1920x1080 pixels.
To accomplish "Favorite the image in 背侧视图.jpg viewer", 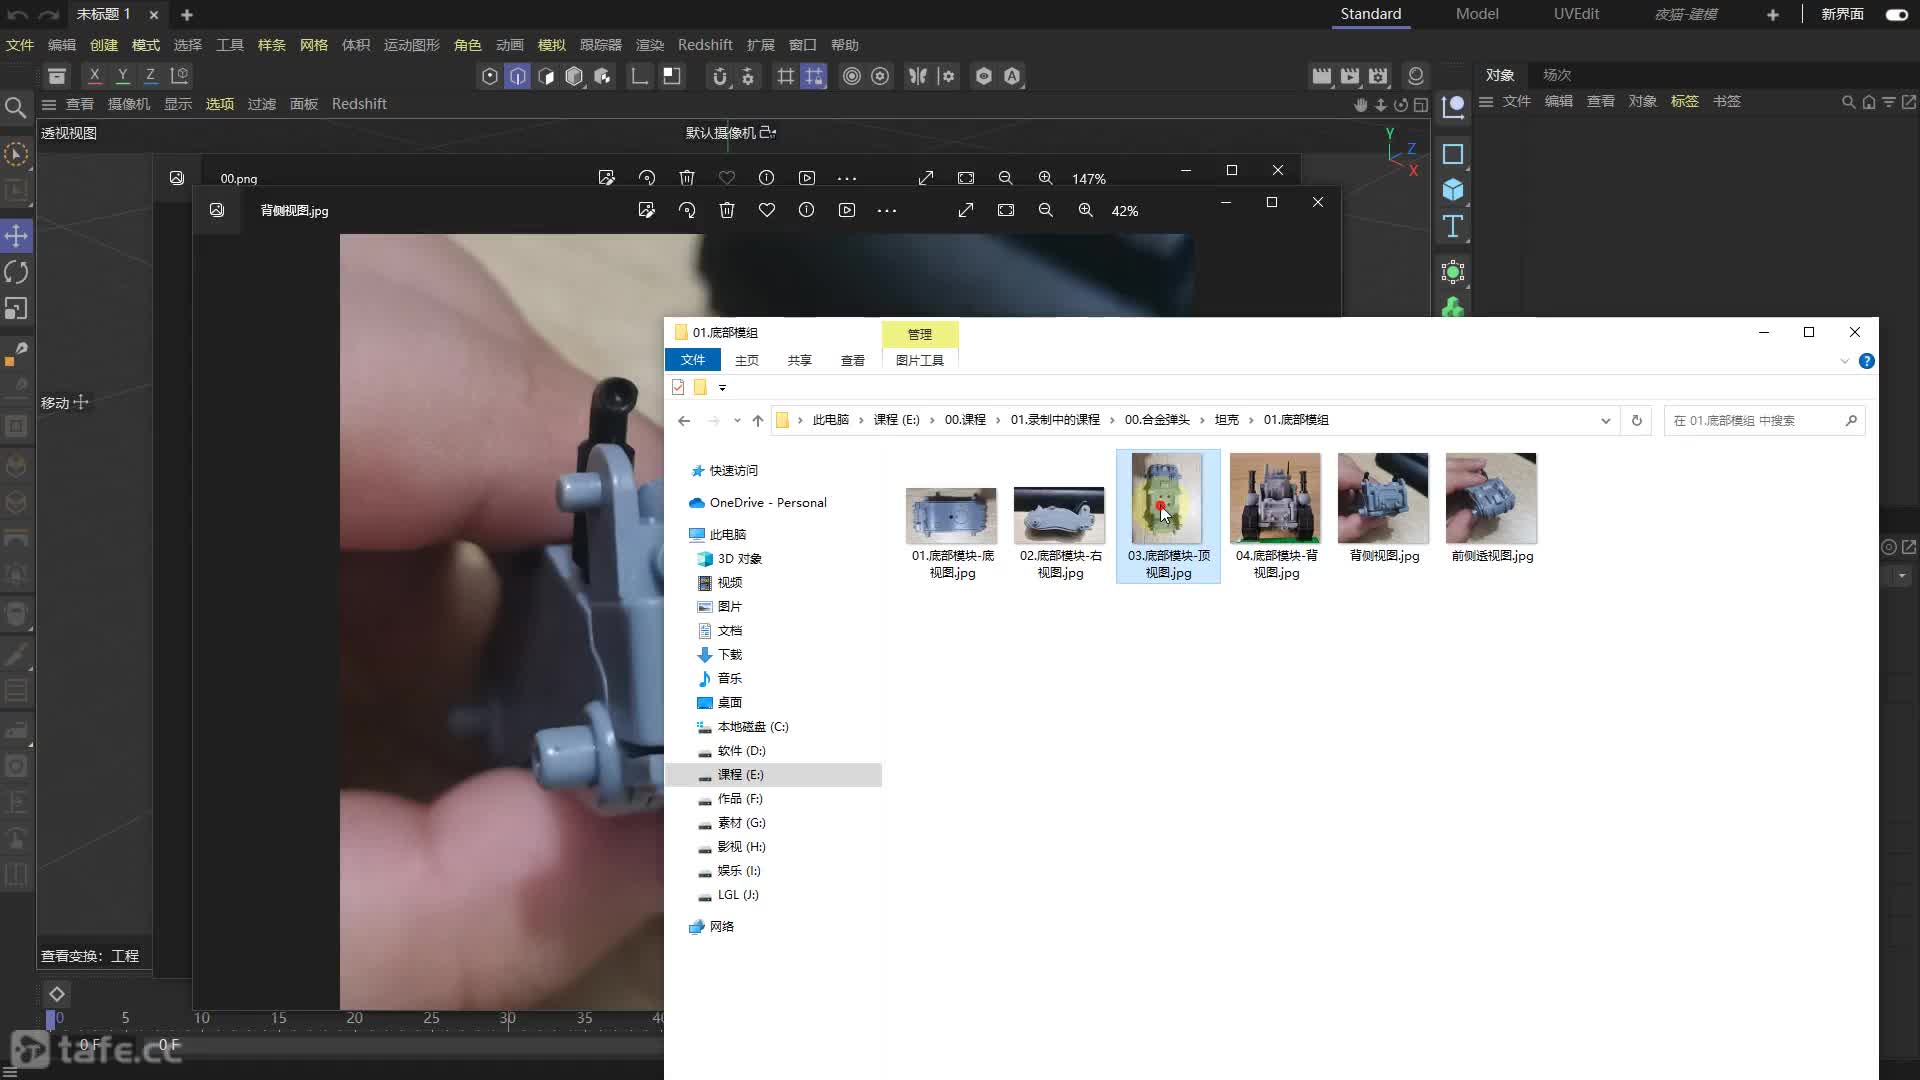I will tap(767, 210).
